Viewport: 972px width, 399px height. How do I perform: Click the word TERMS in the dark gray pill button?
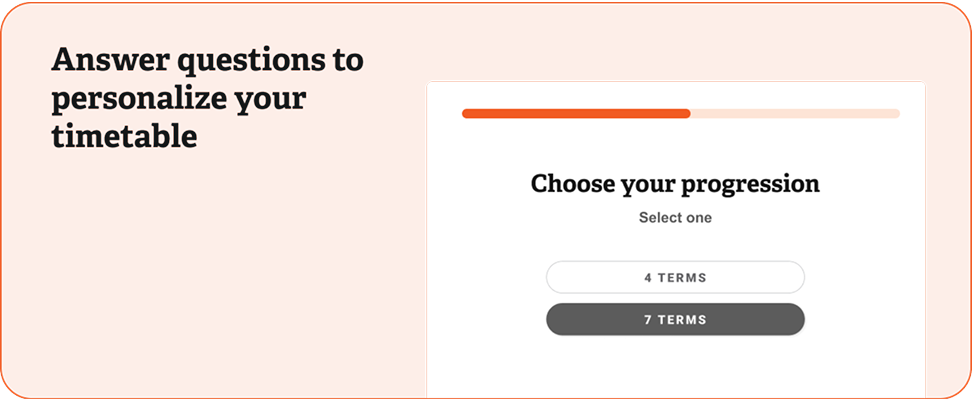(x=682, y=320)
